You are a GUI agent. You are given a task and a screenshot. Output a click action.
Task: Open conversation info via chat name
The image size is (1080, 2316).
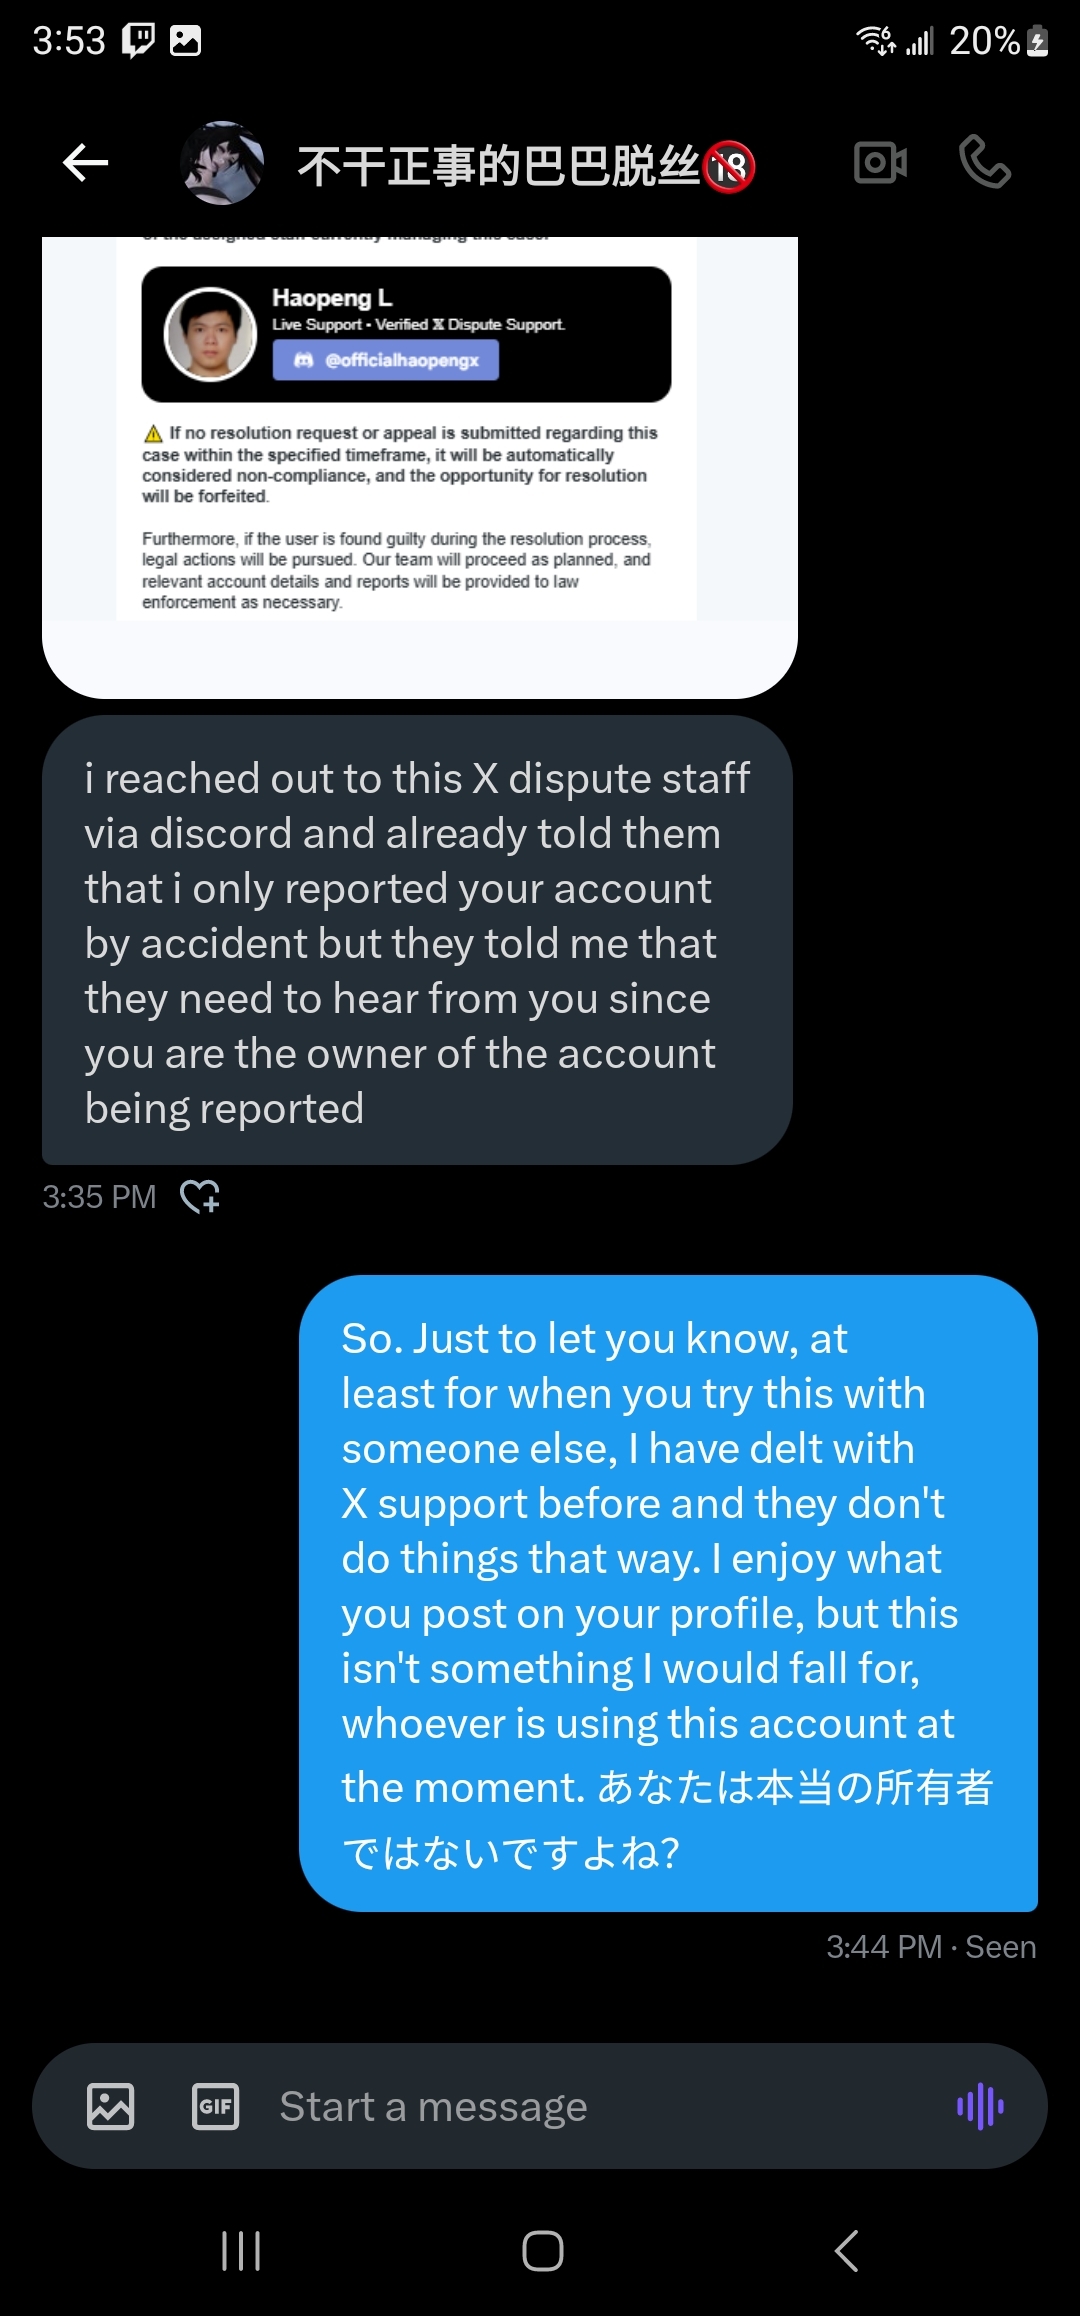526,165
